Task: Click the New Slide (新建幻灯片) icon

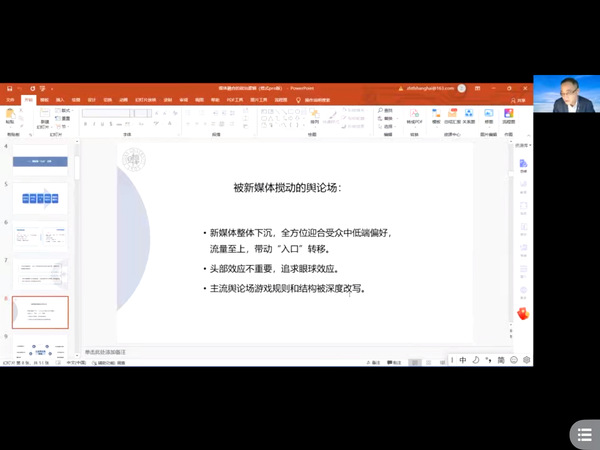Action: (x=45, y=112)
